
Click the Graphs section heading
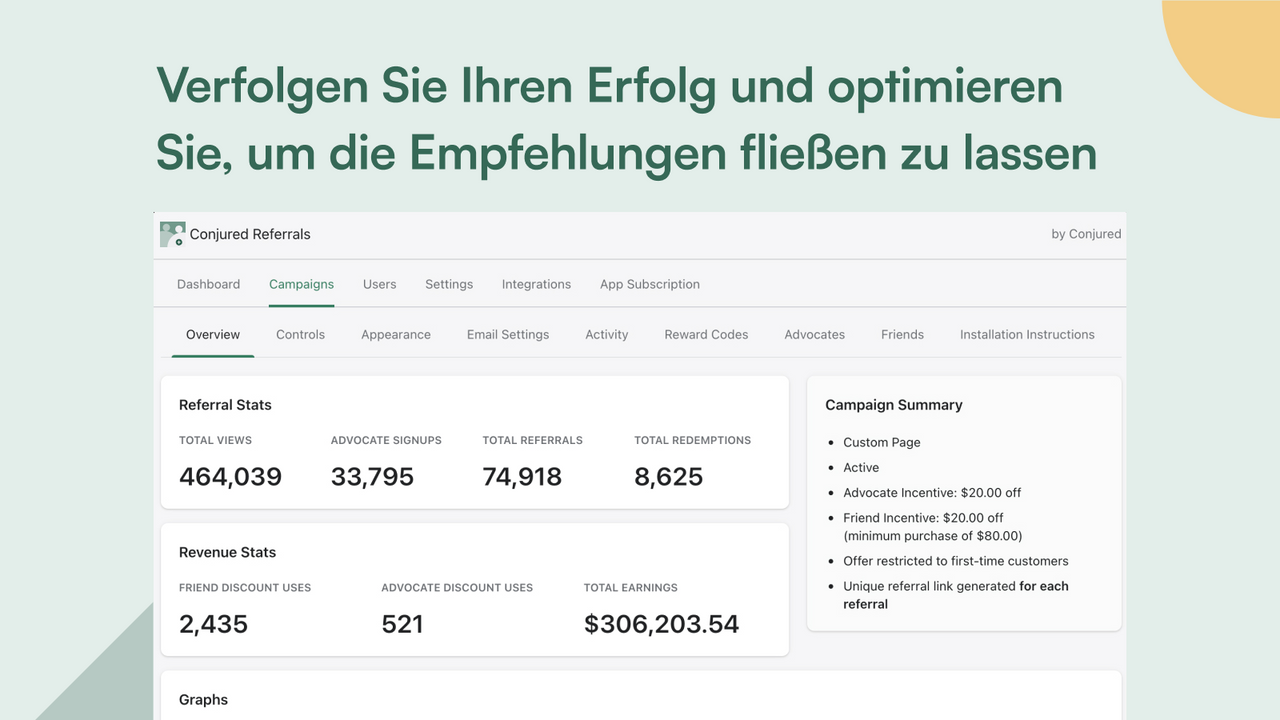coord(203,700)
